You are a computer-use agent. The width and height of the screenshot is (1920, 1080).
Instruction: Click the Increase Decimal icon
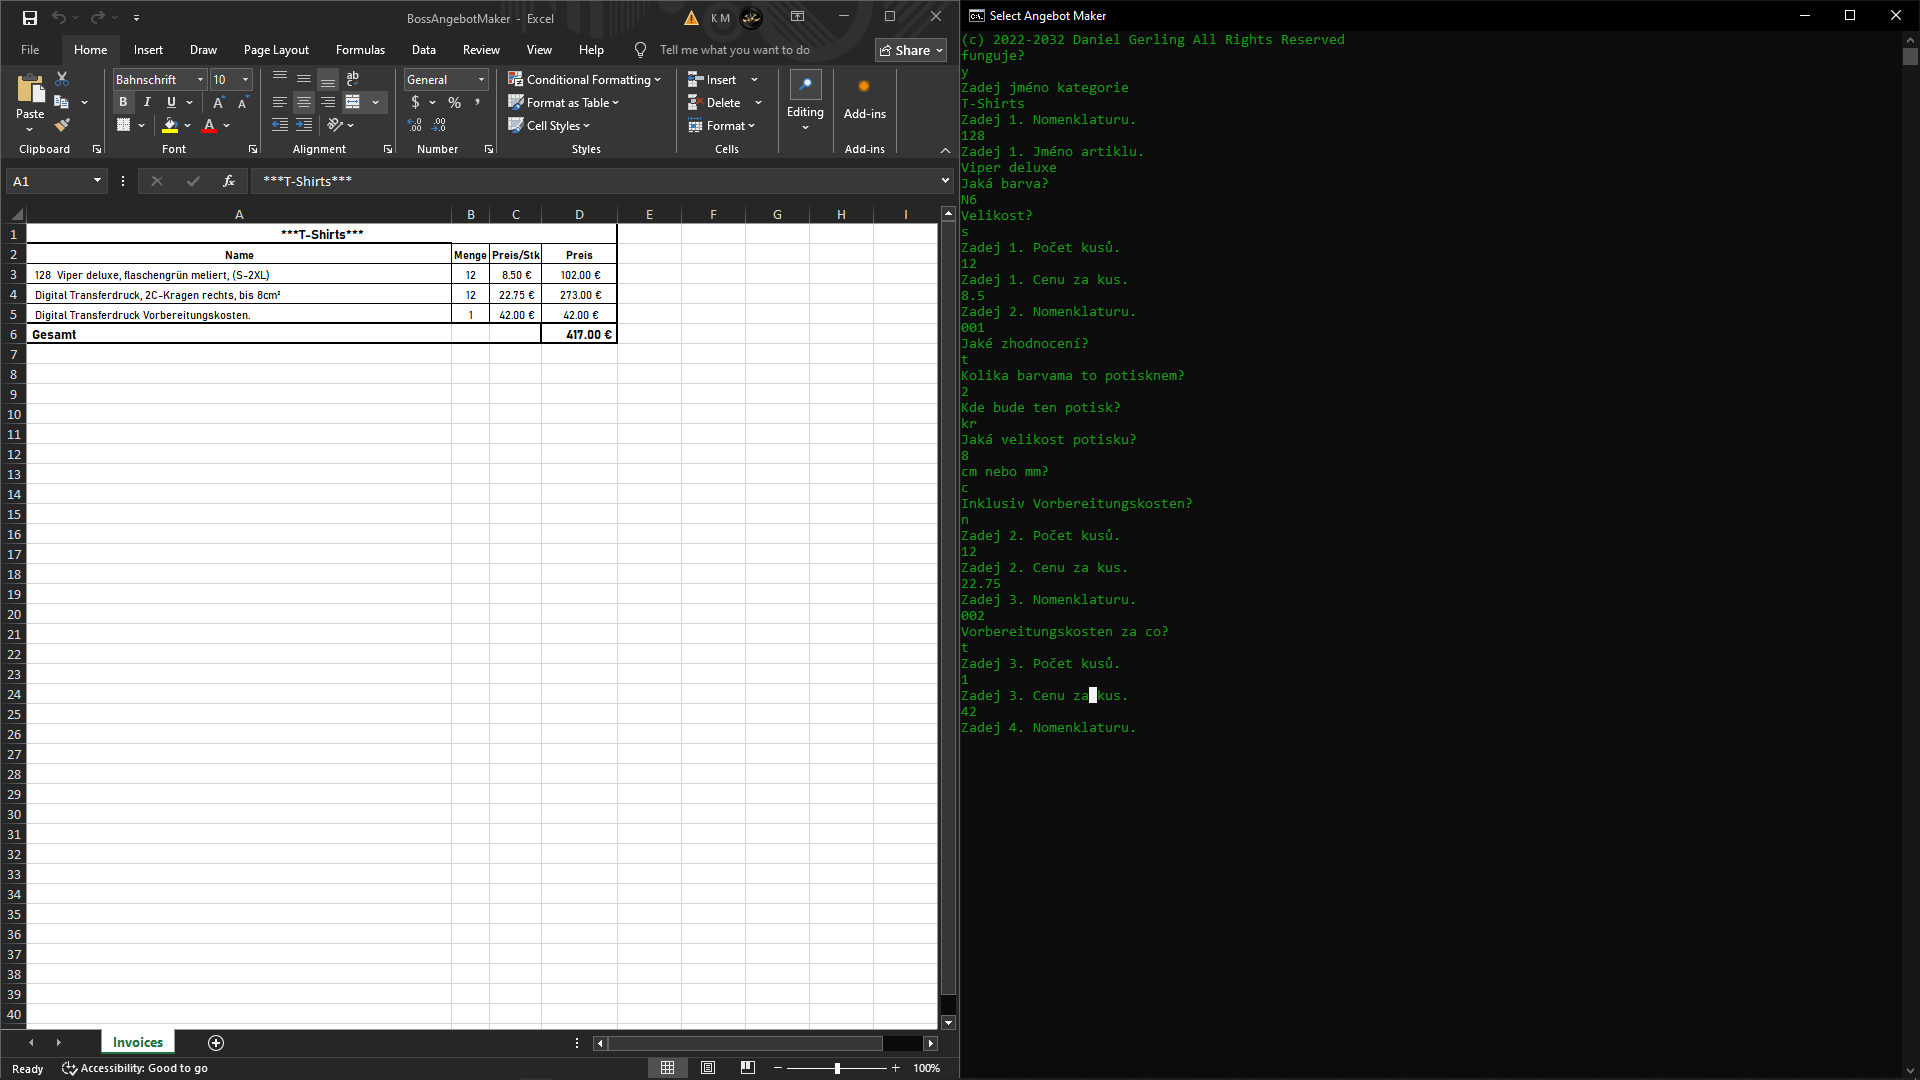click(x=415, y=126)
